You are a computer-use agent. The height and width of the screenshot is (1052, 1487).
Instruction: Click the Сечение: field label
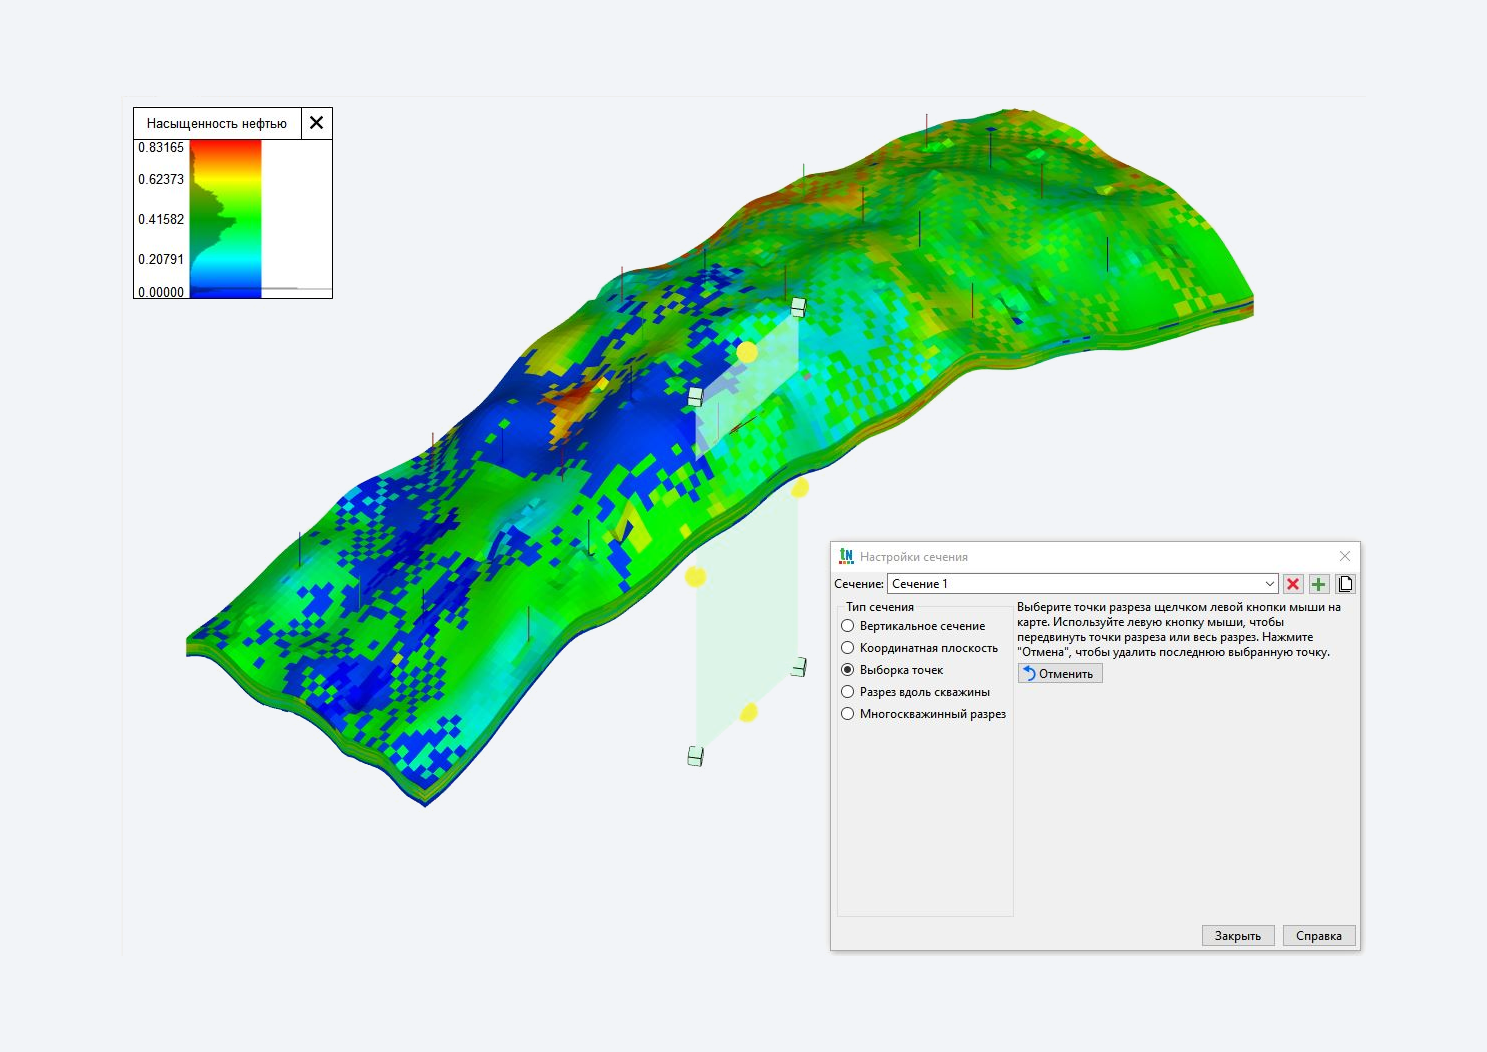pyautogui.click(x=859, y=584)
